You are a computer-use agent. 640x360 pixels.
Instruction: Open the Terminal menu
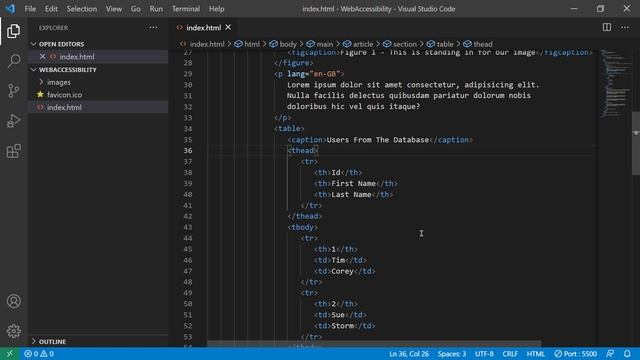pyautogui.click(x=186, y=9)
